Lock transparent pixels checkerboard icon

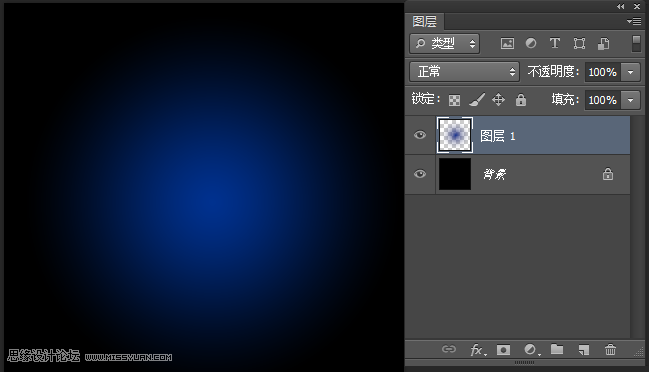coord(454,100)
